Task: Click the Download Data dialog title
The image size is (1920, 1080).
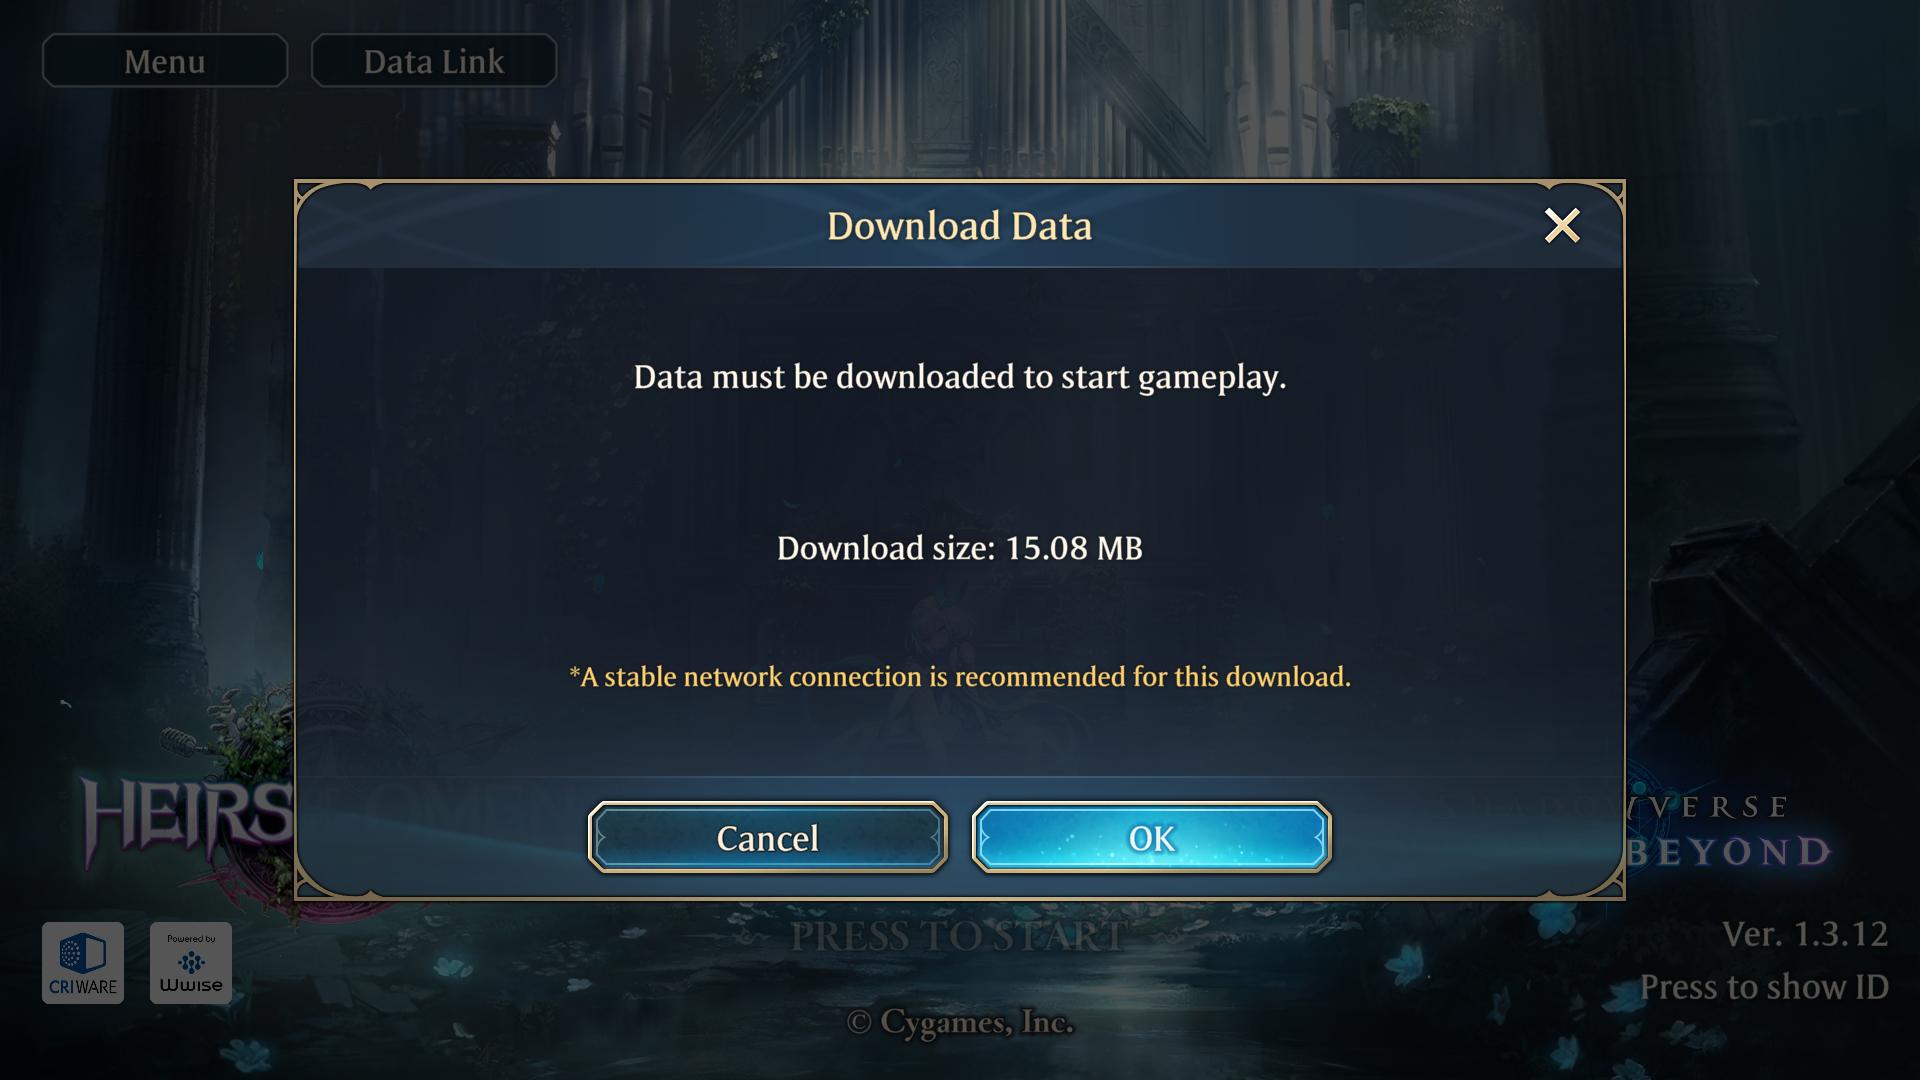Action: click(x=959, y=226)
